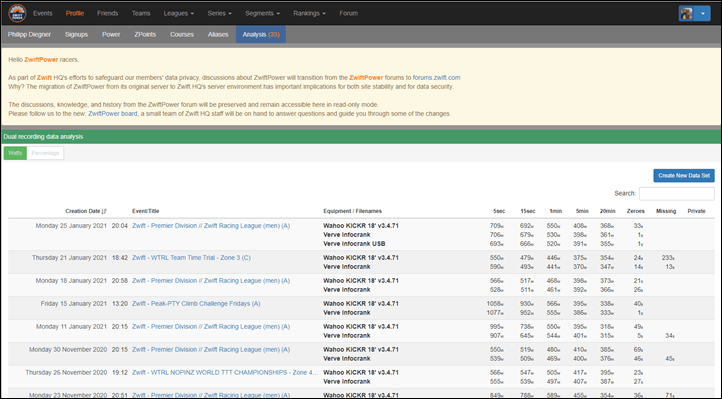722x399 pixels.
Task: Open the 30 November 2020 Premier Division event
Action: point(211,350)
